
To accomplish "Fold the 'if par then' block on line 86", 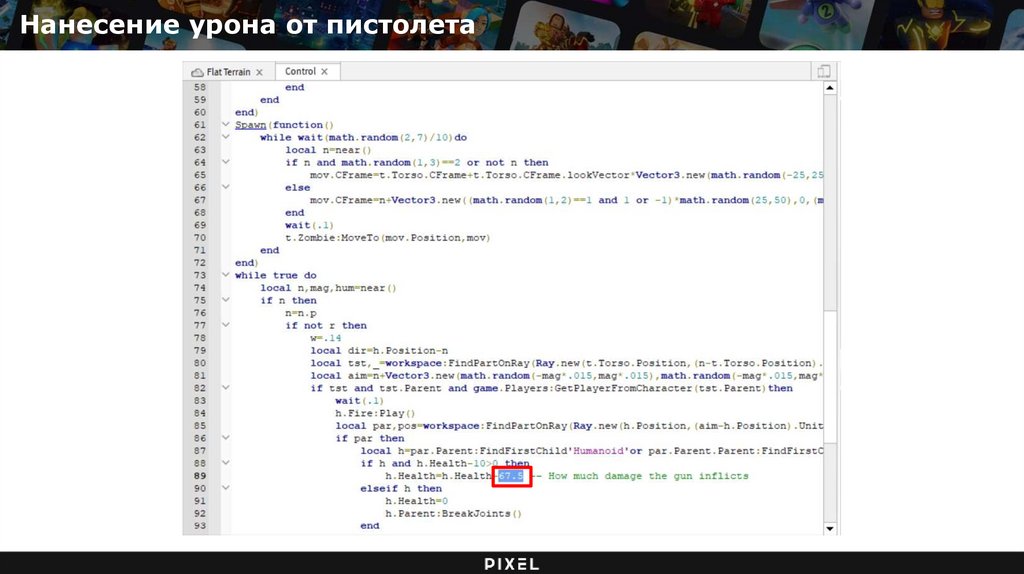I will point(225,438).
